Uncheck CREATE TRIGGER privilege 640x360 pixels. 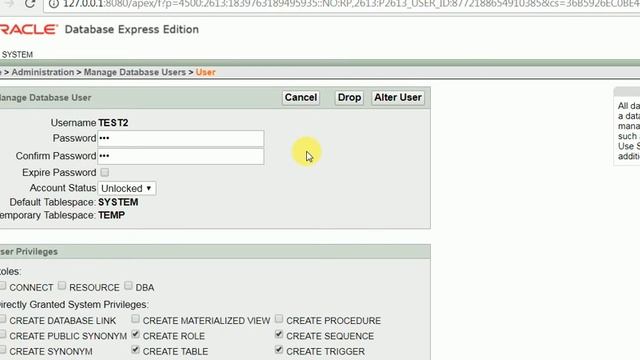coord(279,349)
